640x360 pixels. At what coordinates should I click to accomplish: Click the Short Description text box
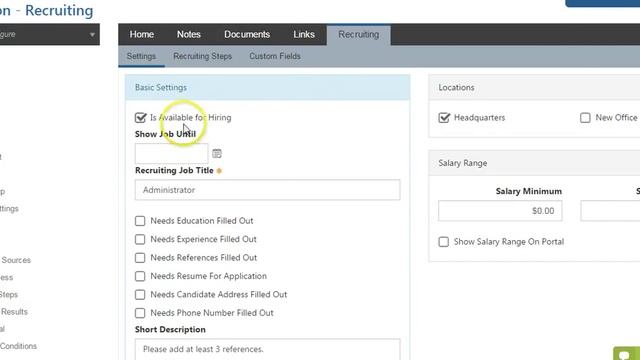pyautogui.click(x=267, y=349)
